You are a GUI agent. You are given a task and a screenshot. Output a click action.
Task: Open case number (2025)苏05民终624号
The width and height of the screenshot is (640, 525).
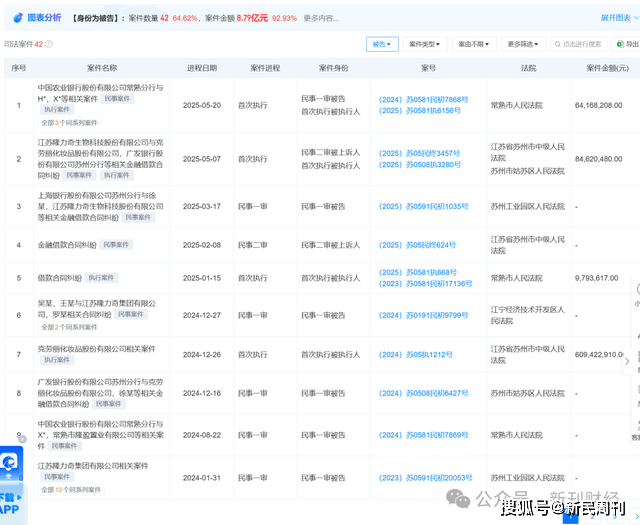(417, 245)
